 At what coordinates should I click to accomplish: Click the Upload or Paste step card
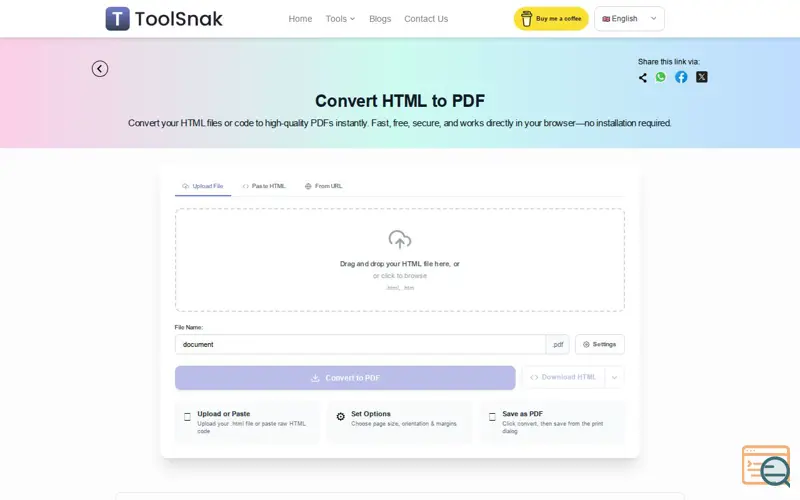pyautogui.click(x=247, y=422)
